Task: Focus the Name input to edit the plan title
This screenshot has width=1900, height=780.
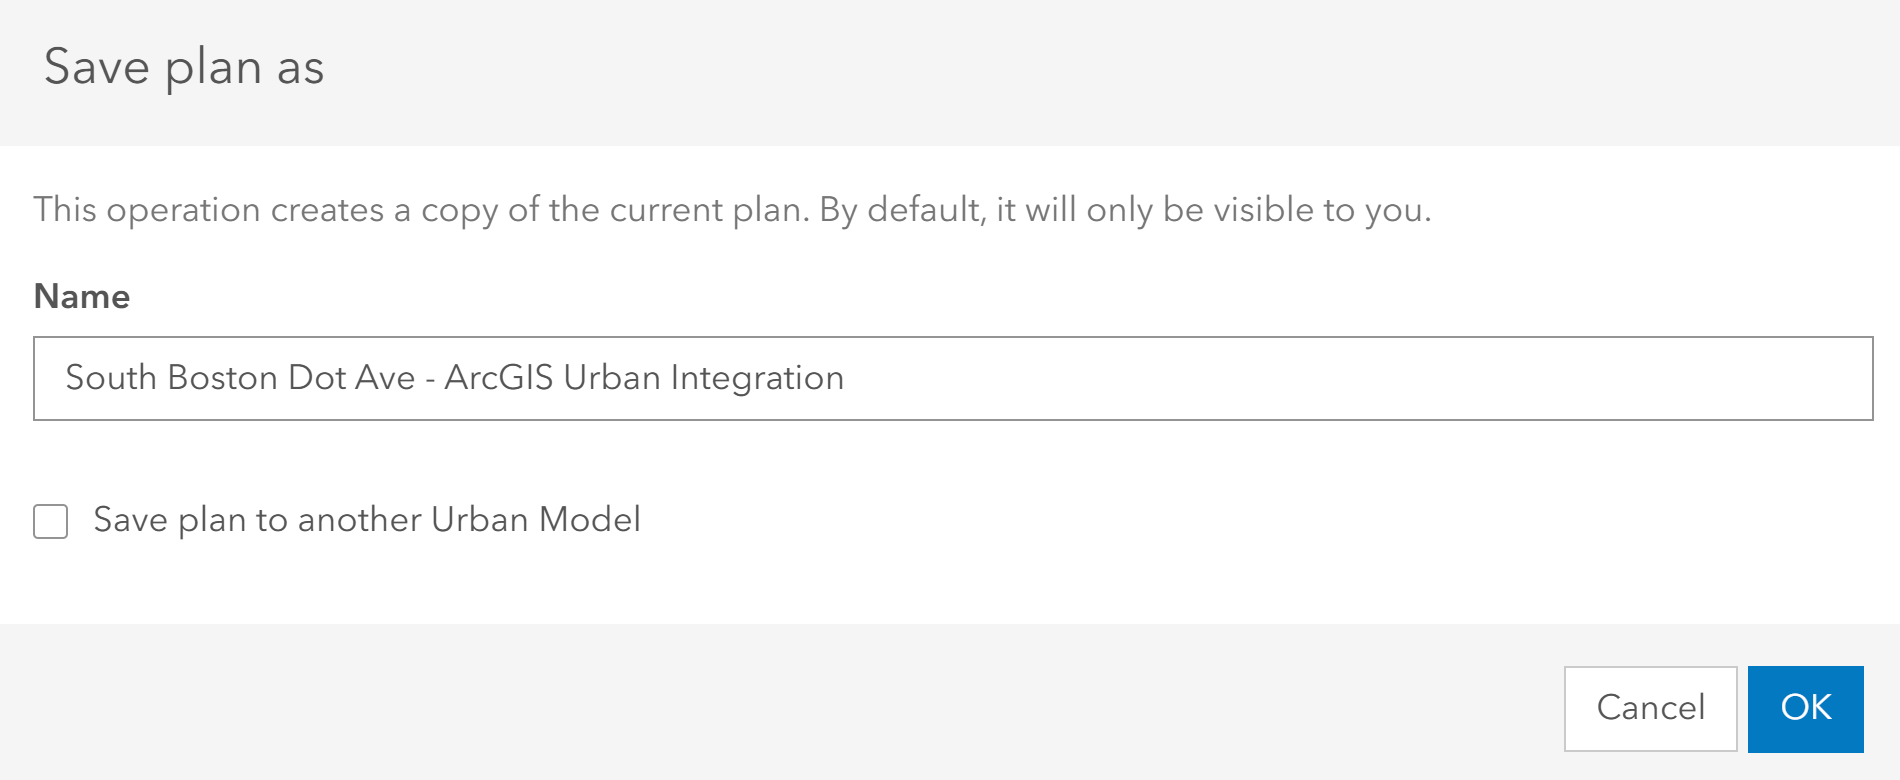Action: tap(950, 378)
